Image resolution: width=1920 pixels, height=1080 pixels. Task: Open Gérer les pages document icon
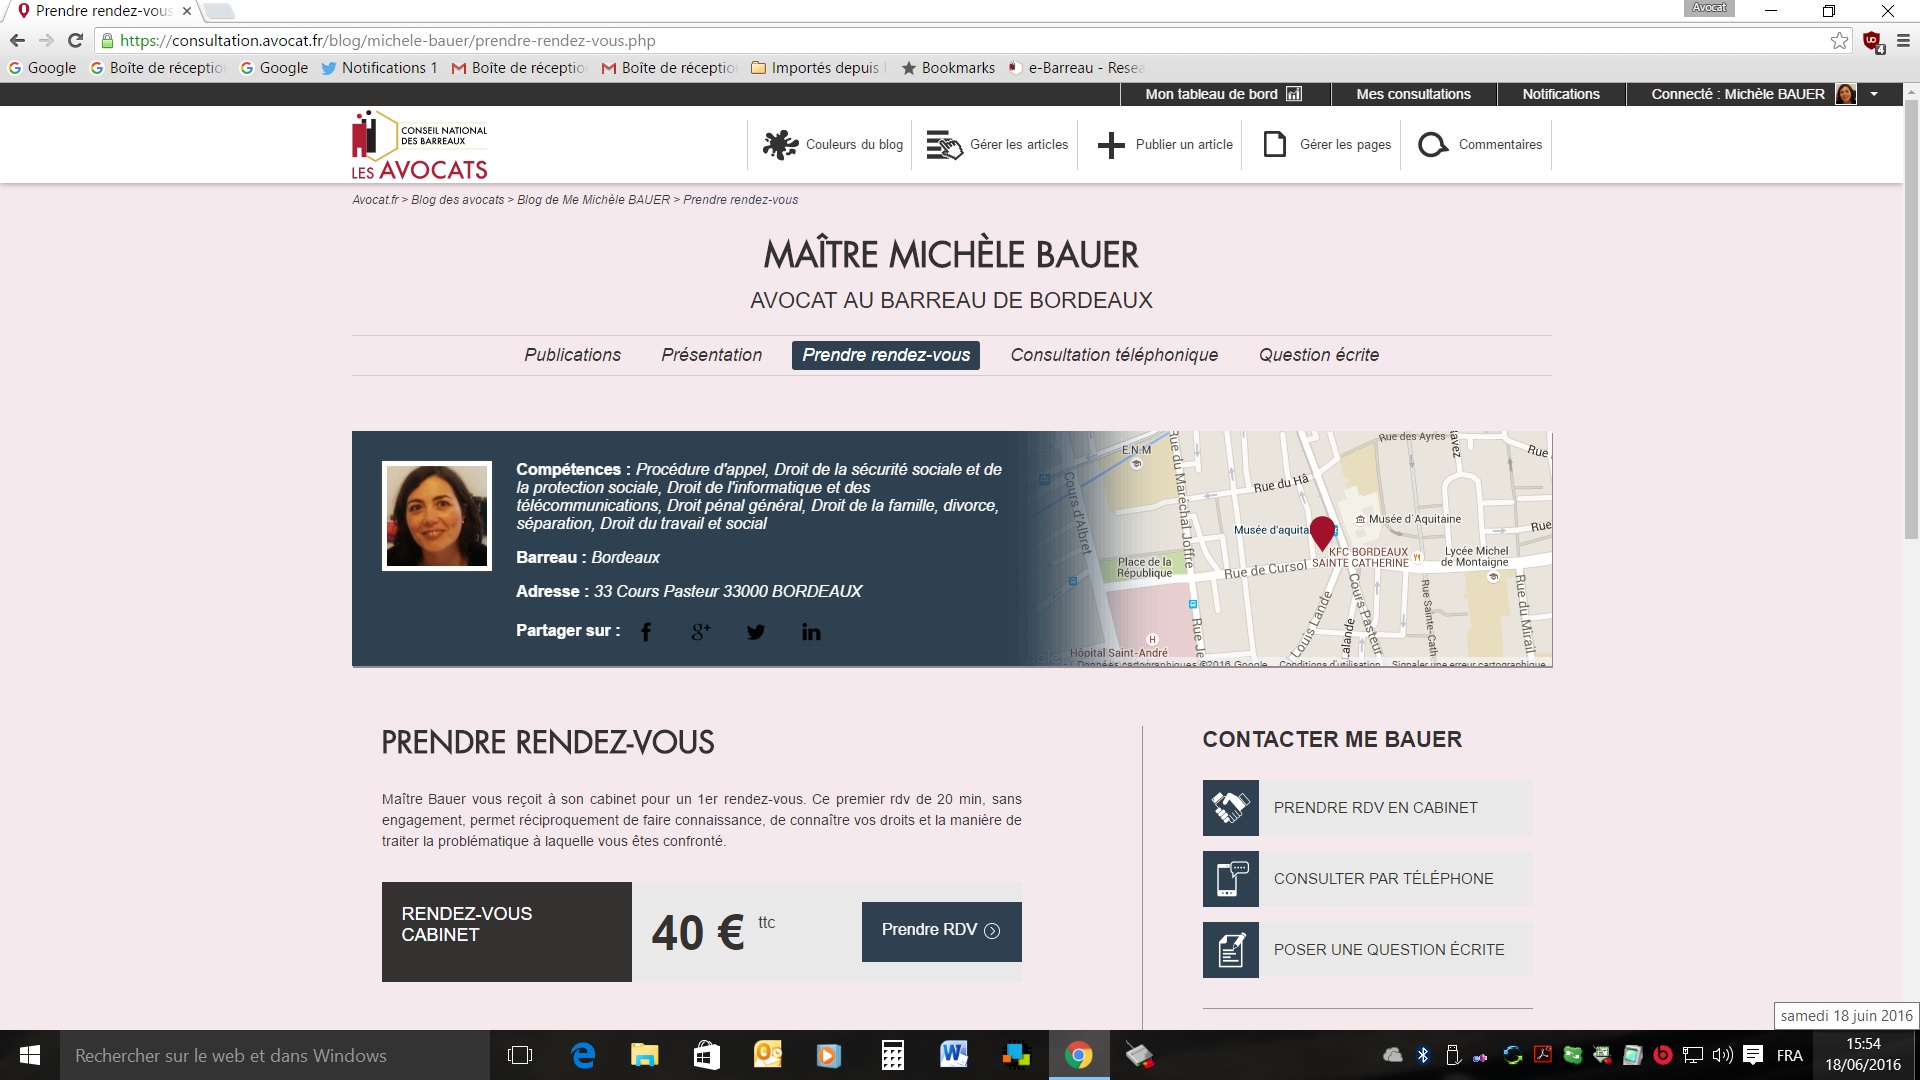[x=1275, y=145]
